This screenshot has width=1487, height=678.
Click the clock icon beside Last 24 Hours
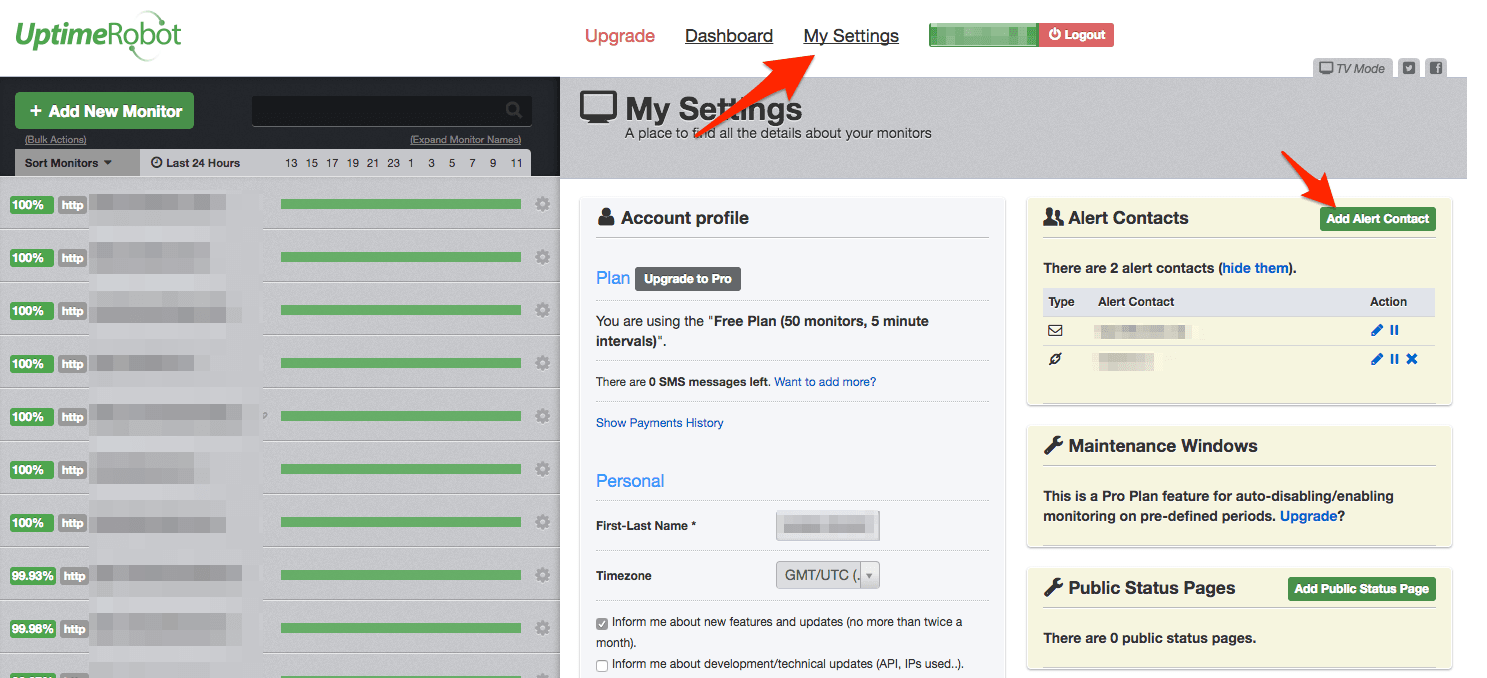click(x=156, y=162)
